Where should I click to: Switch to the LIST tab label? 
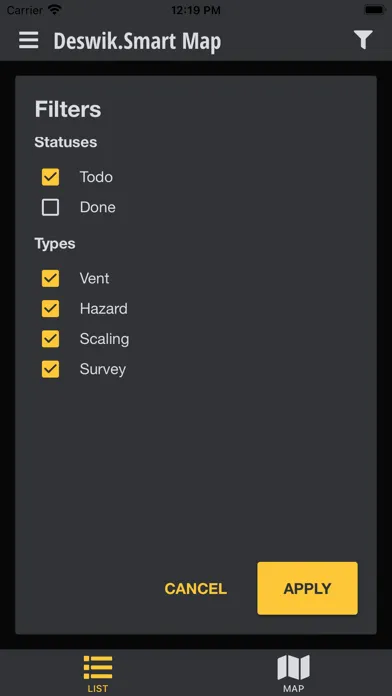[98, 688]
